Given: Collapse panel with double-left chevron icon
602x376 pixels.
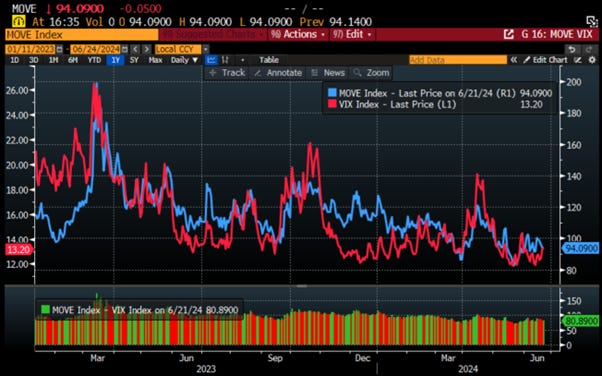Looking at the screenshot, I should [513, 60].
